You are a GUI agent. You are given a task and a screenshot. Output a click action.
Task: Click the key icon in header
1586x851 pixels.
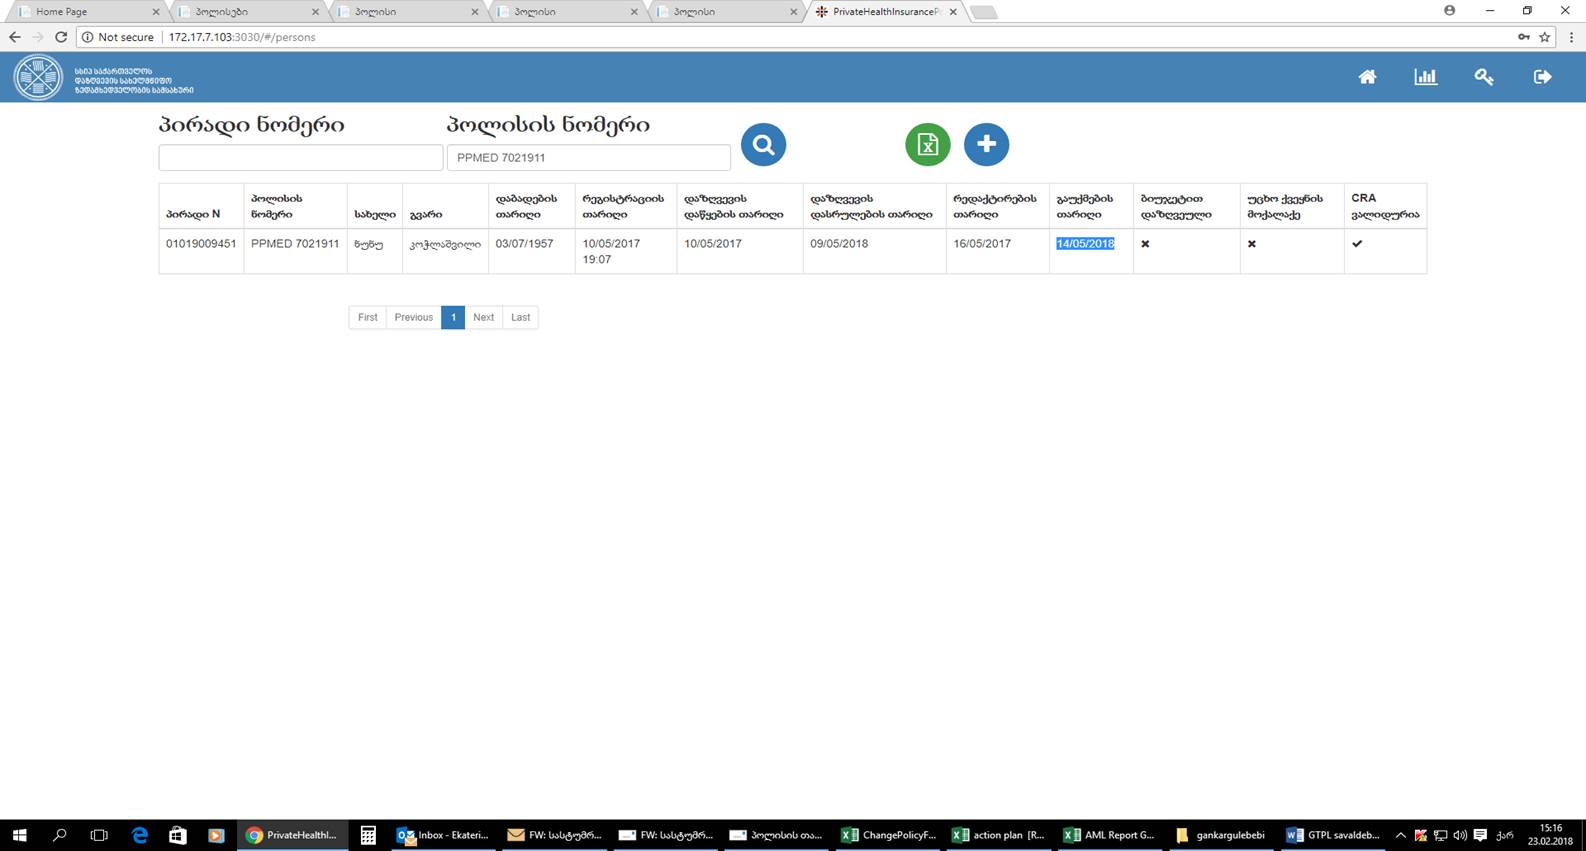pos(1484,77)
